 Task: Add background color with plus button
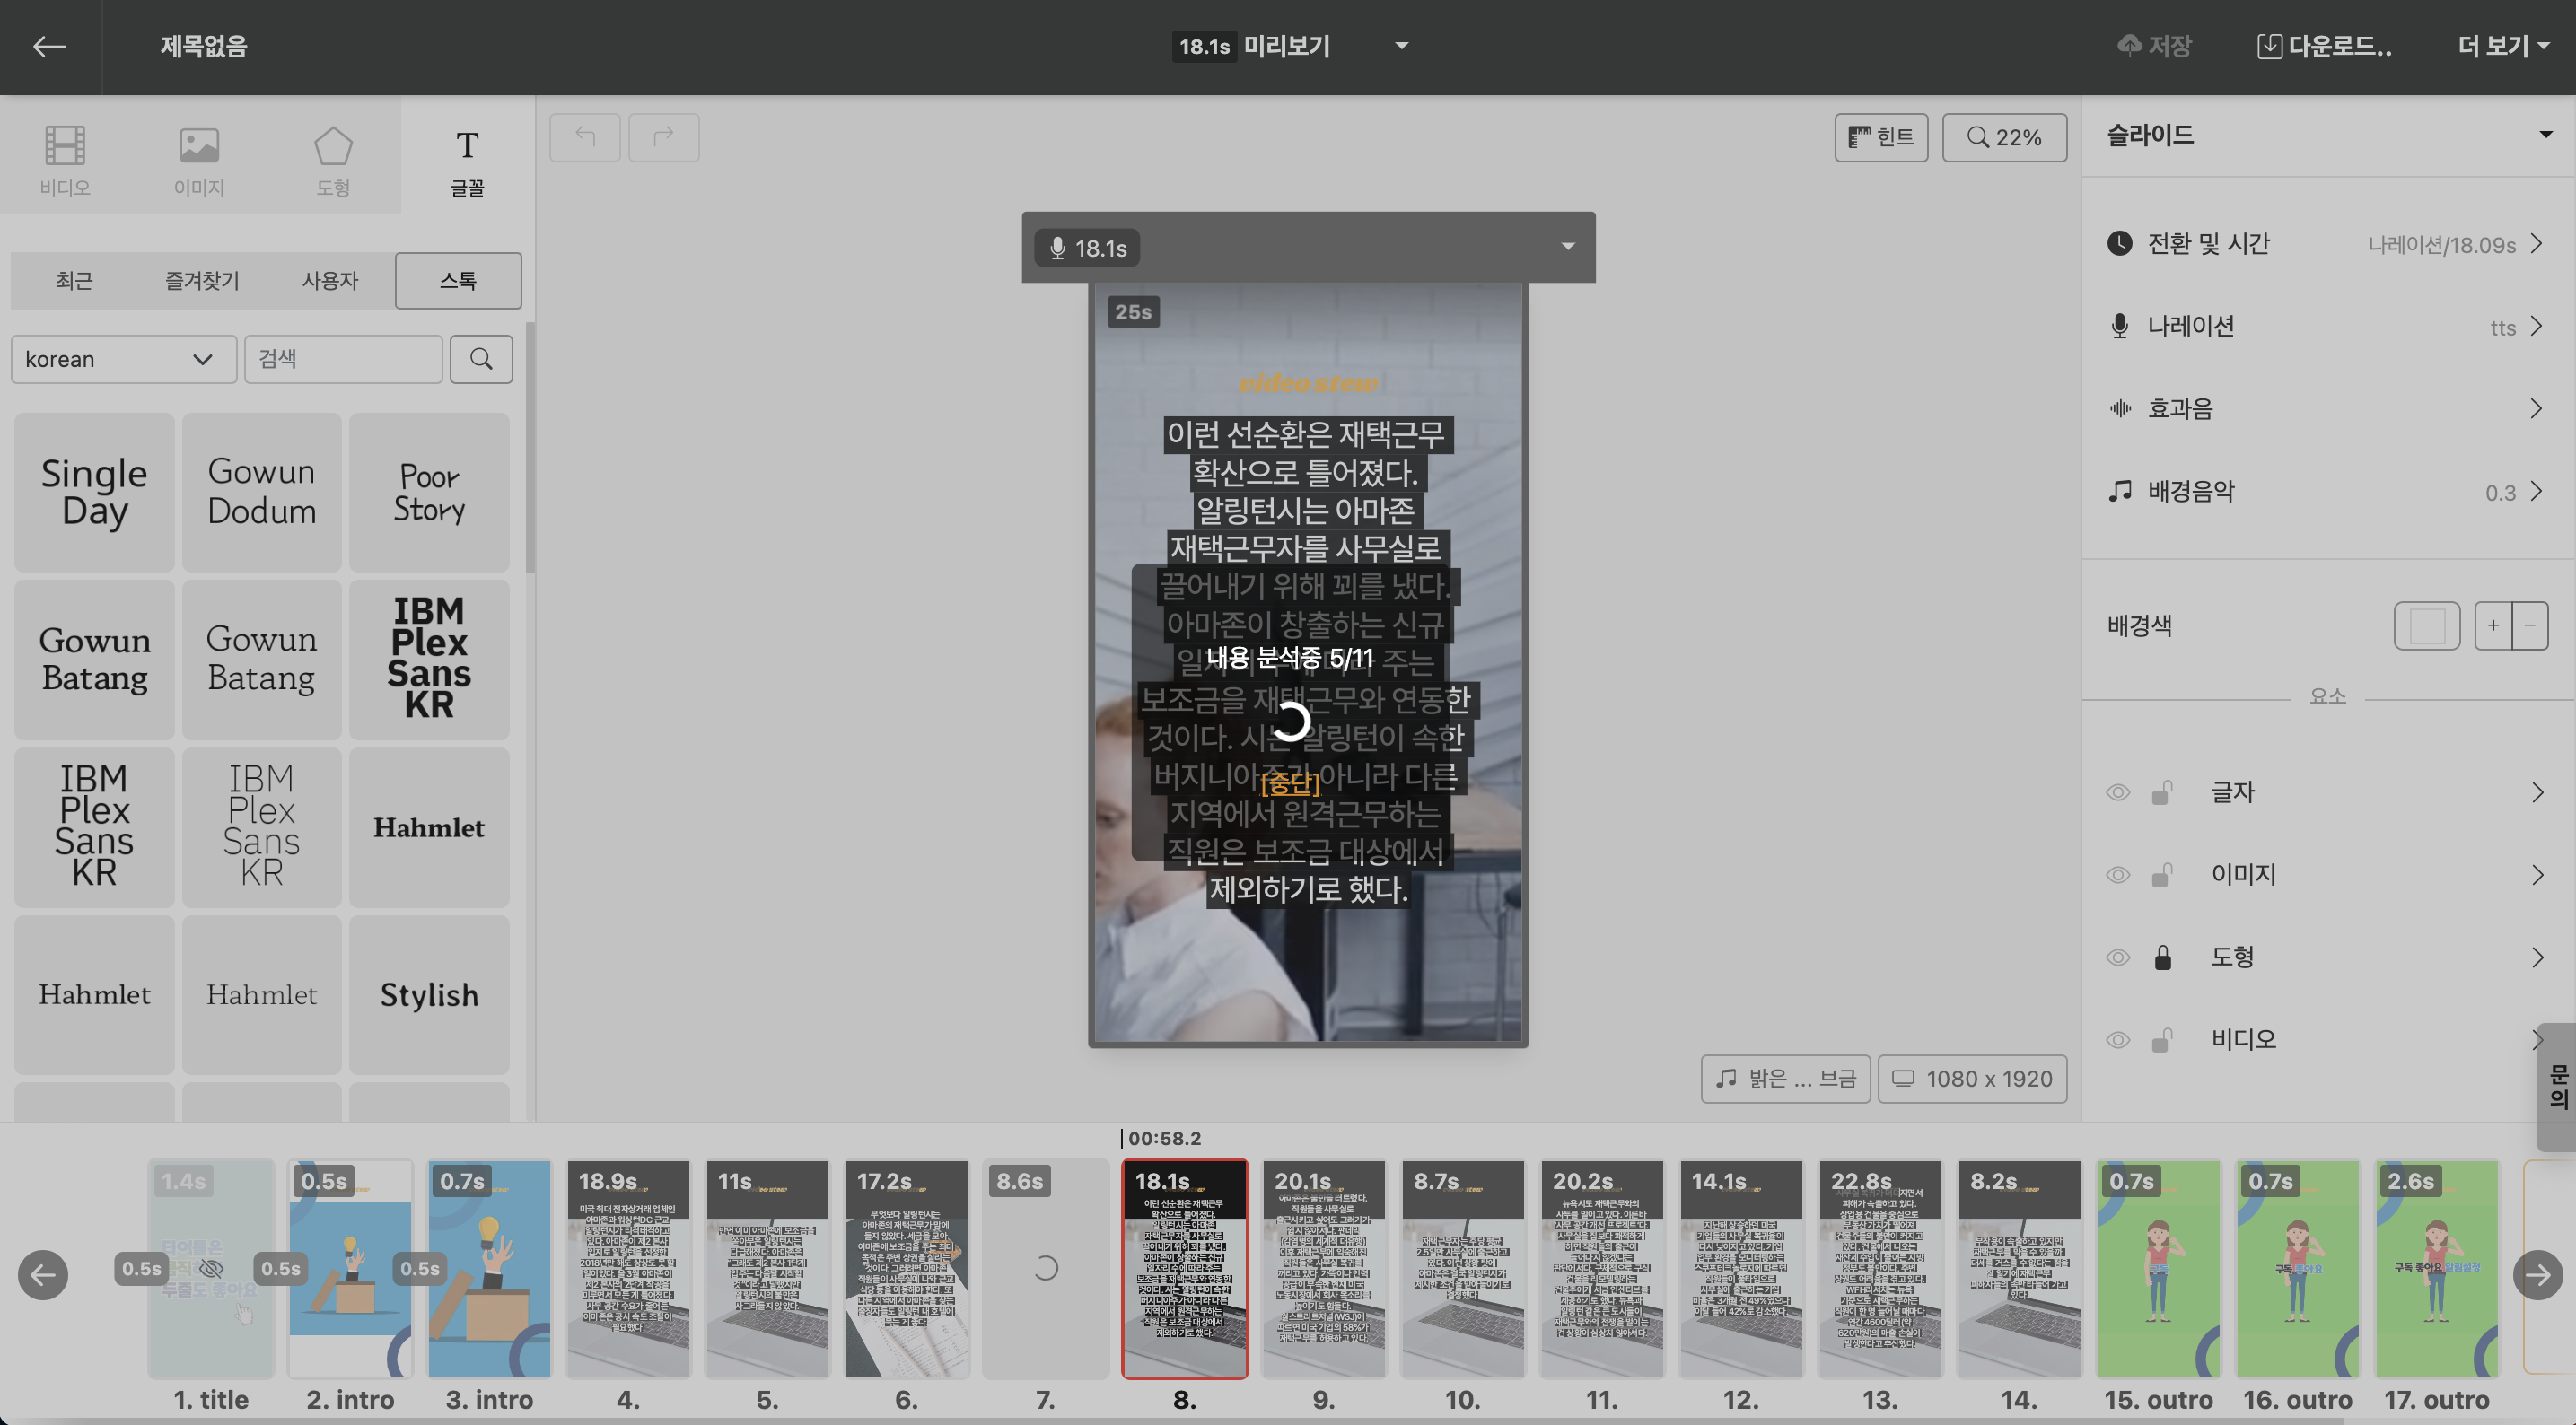(x=2493, y=626)
